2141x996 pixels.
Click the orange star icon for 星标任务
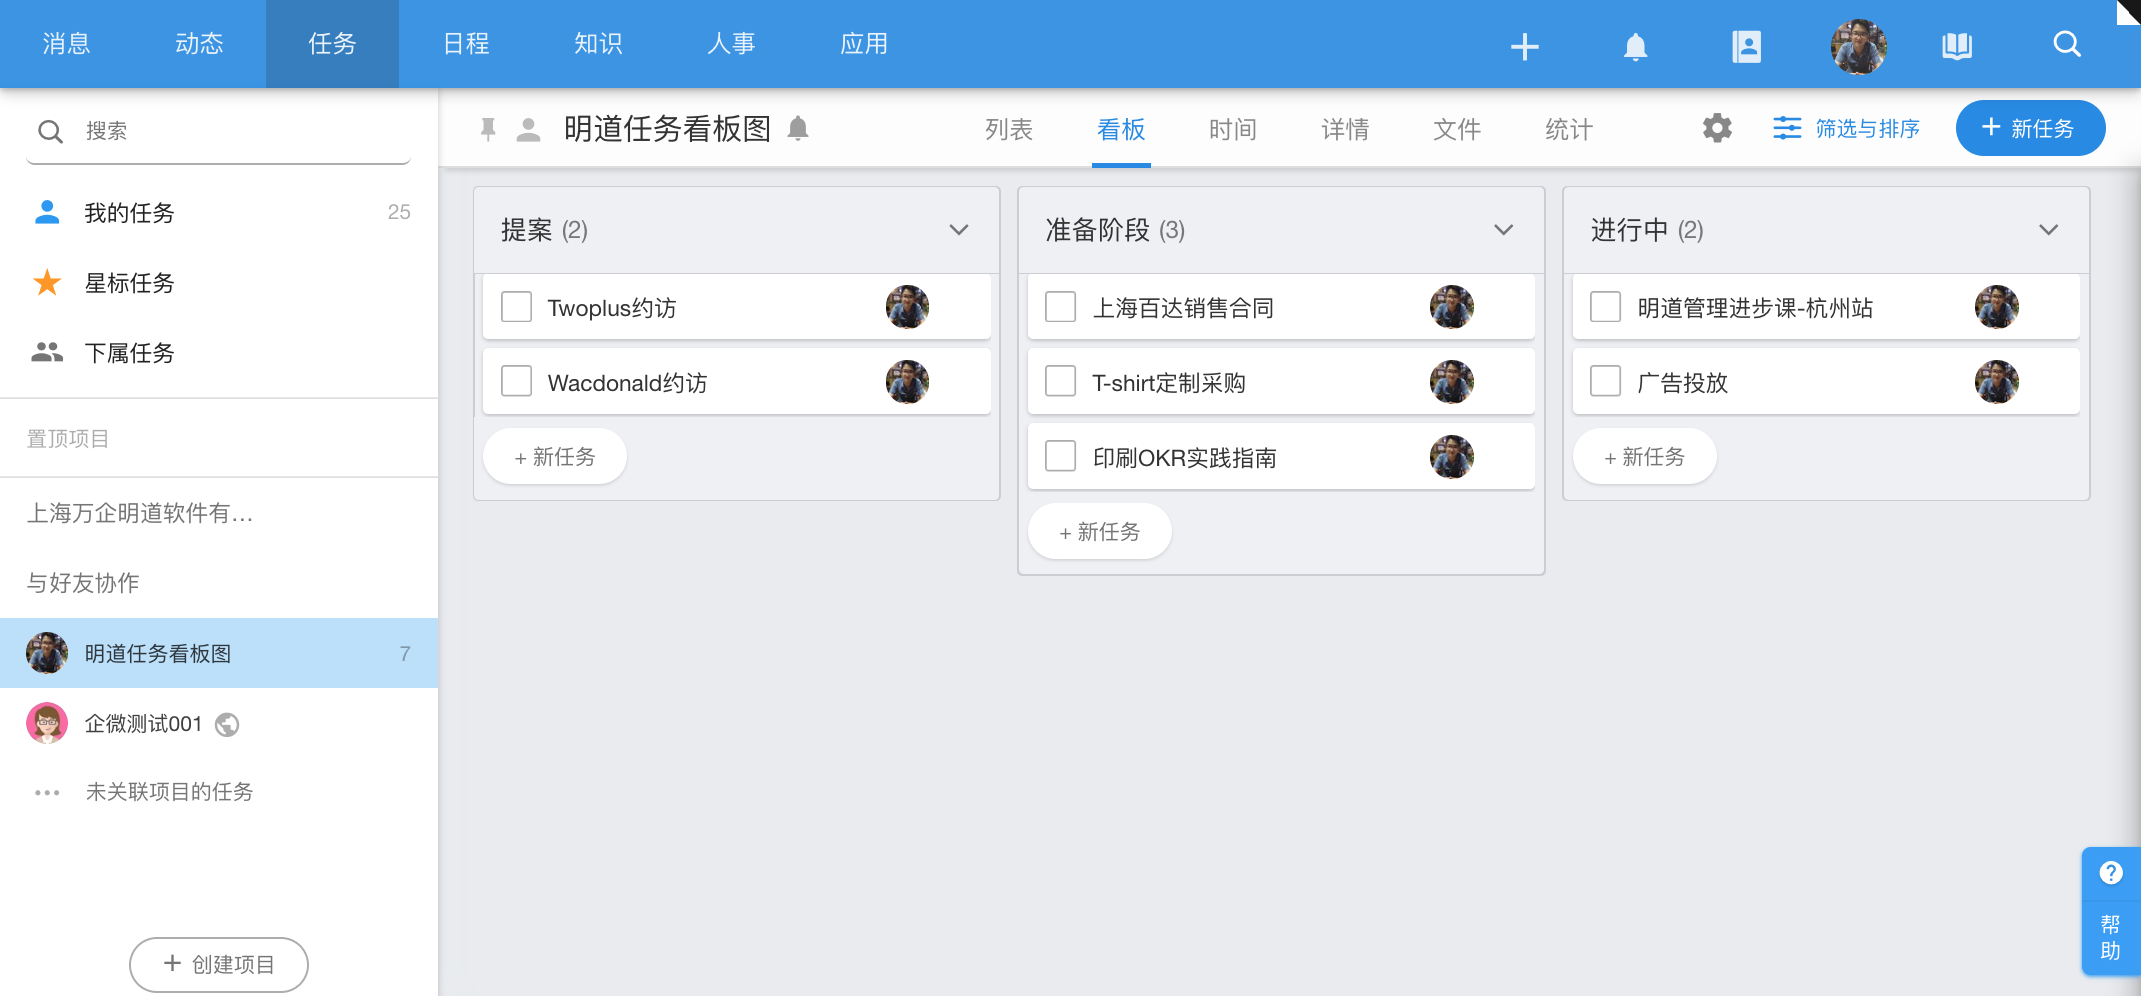[x=47, y=282]
